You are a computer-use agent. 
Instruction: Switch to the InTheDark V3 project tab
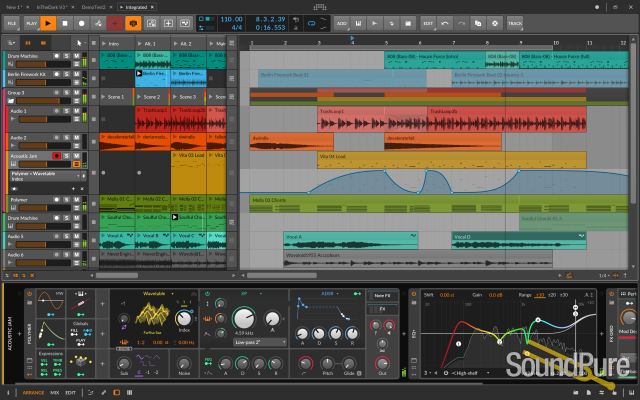[51, 7]
